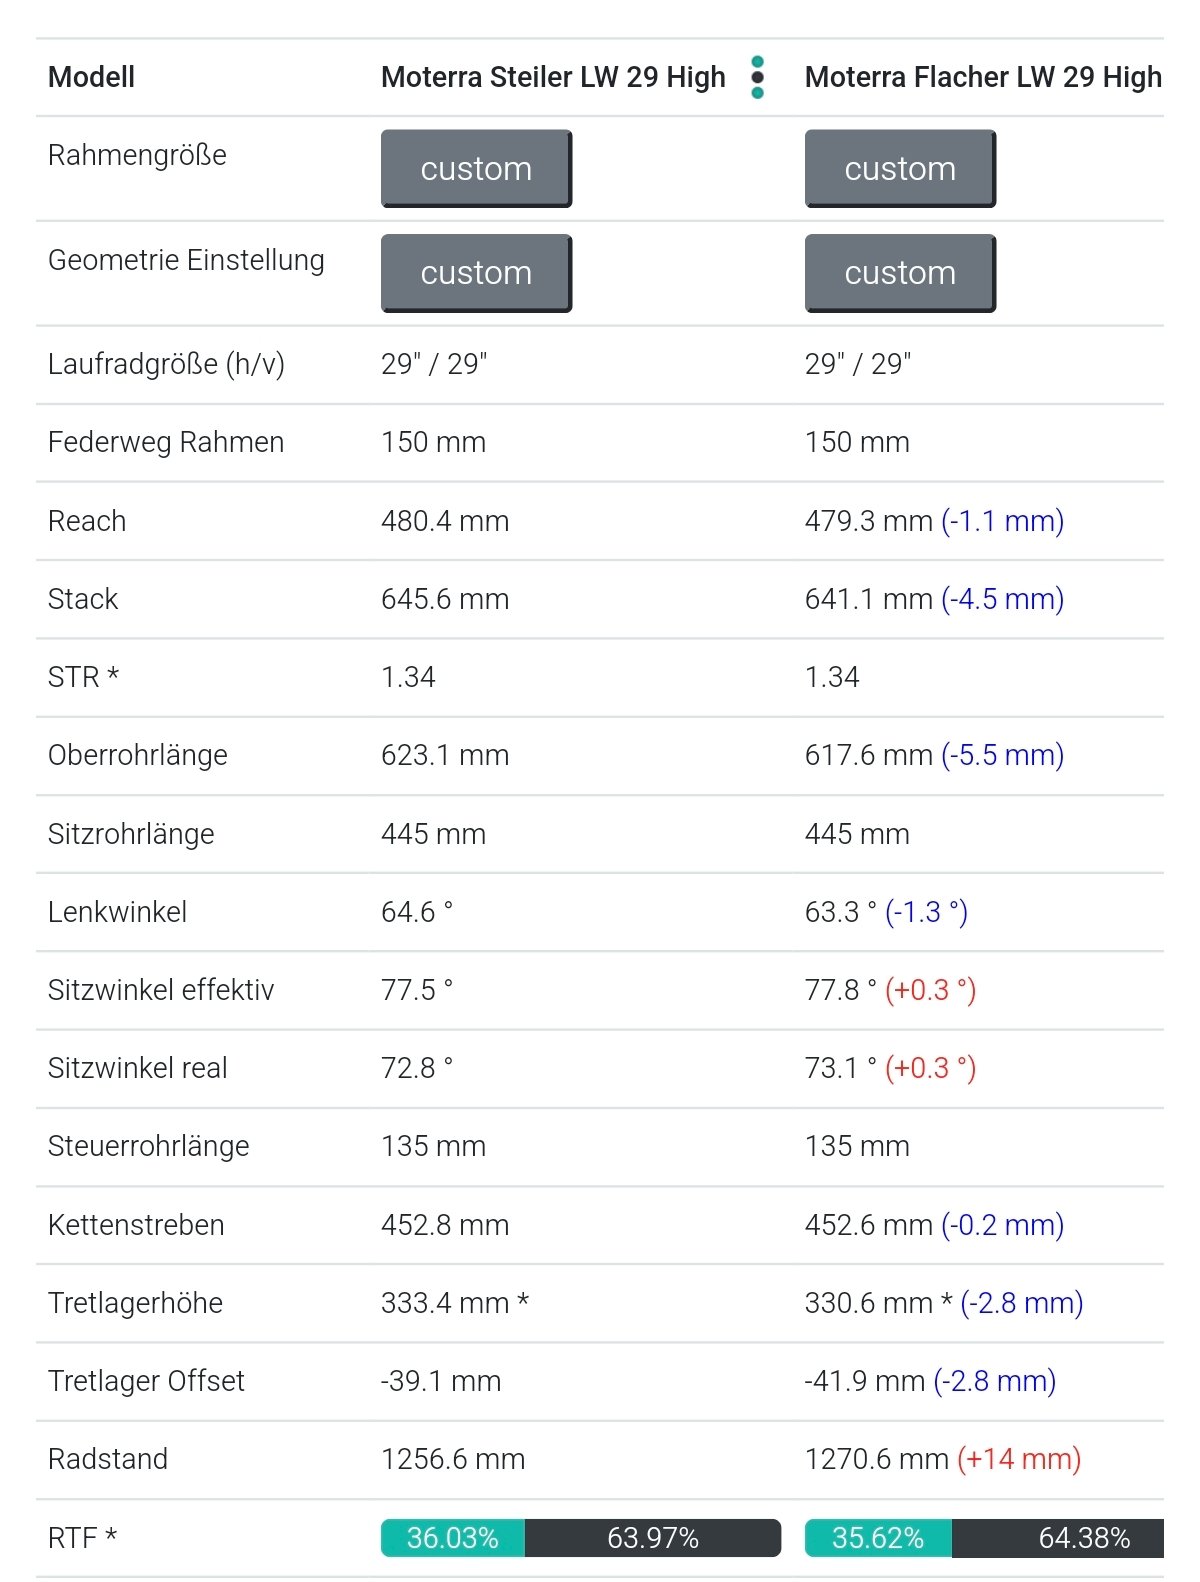1200x1582 pixels.
Task: Select the Moterra Flacher LW 29 High header
Action: [983, 77]
